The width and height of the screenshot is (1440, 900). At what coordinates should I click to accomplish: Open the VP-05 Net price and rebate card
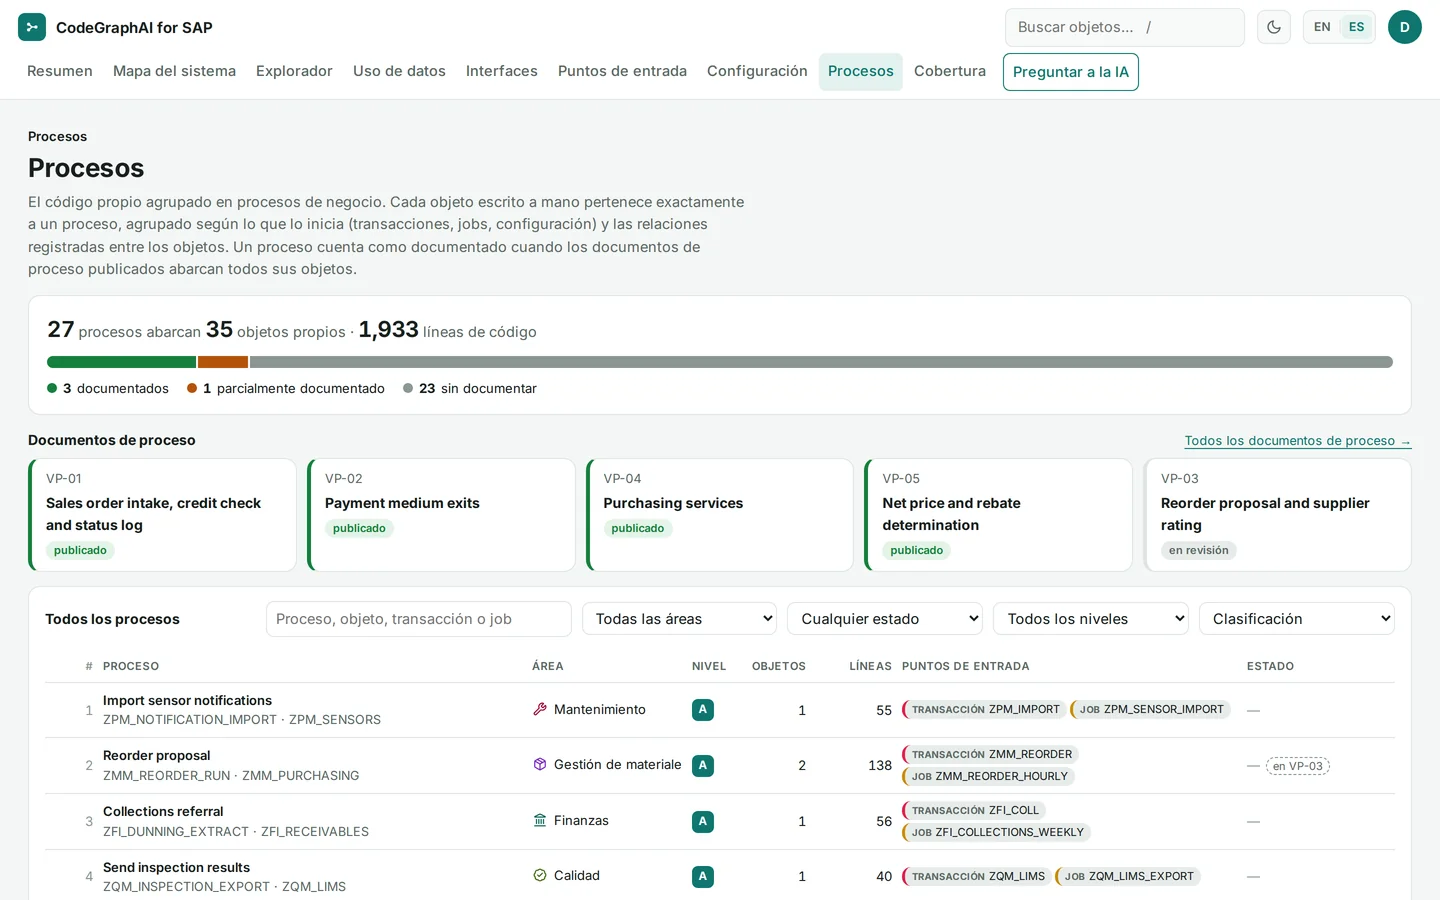pos(999,515)
